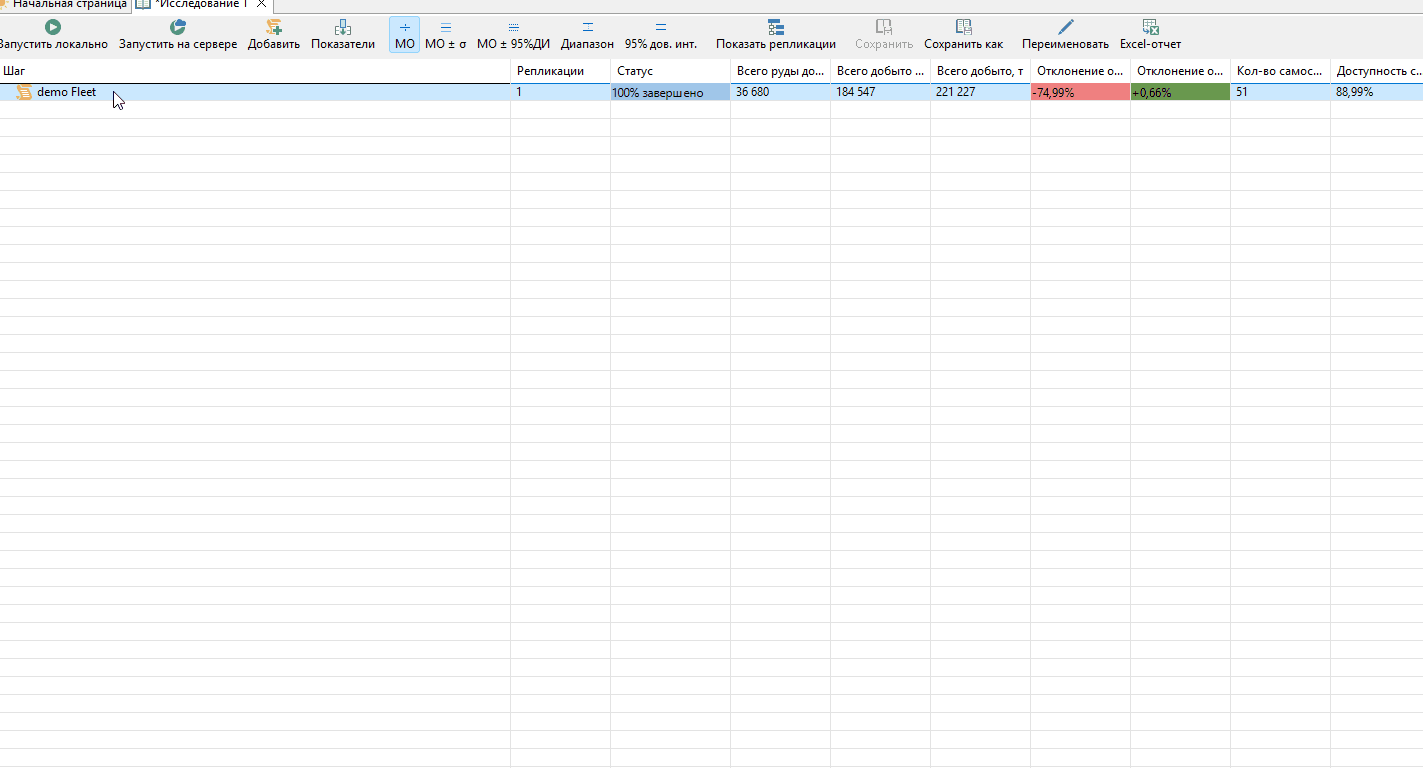Click the 36 680 value cell
This screenshot has height=768, width=1423.
click(x=780, y=92)
